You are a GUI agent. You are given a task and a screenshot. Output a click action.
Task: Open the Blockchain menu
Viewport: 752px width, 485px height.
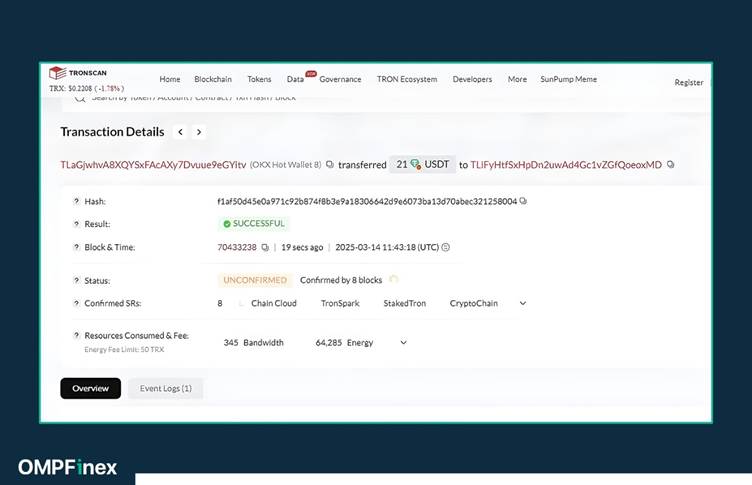click(213, 79)
